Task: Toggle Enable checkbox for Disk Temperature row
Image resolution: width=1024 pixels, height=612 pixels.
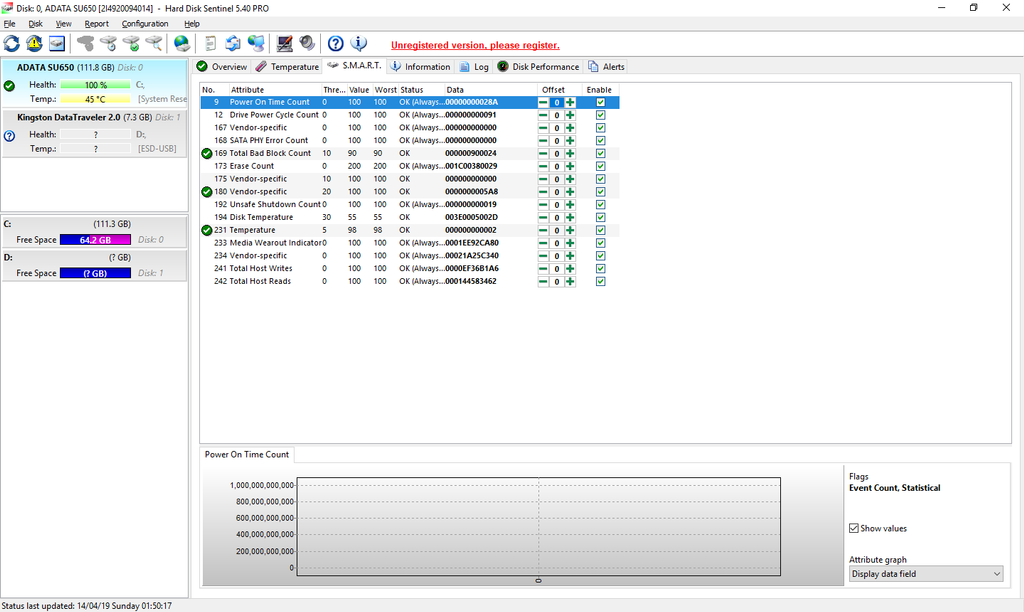Action: [x=600, y=217]
